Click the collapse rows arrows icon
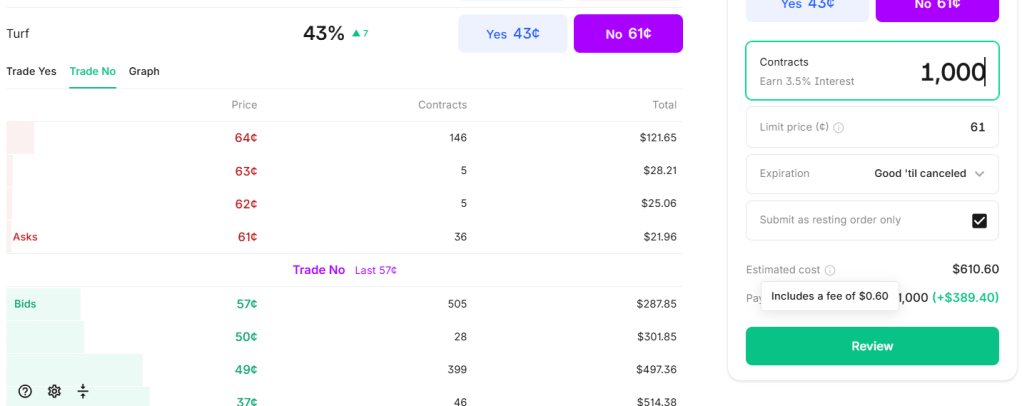Viewport: 1022px width, 406px height. coord(83,391)
